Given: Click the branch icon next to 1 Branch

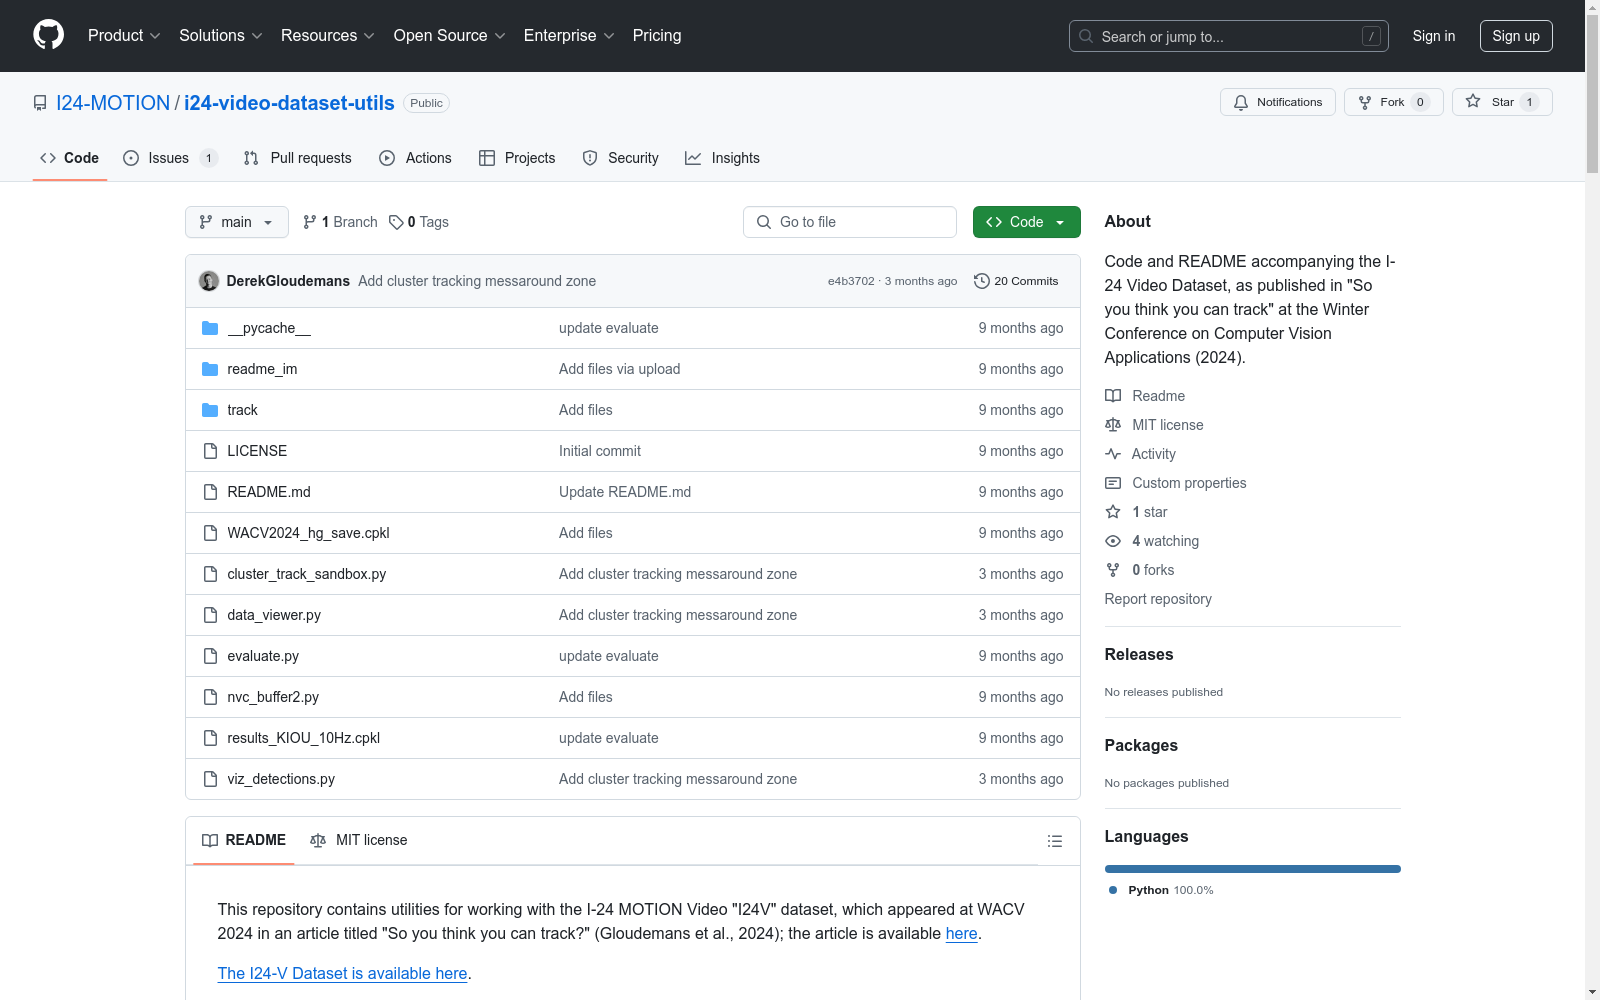Looking at the screenshot, I should click(x=310, y=222).
